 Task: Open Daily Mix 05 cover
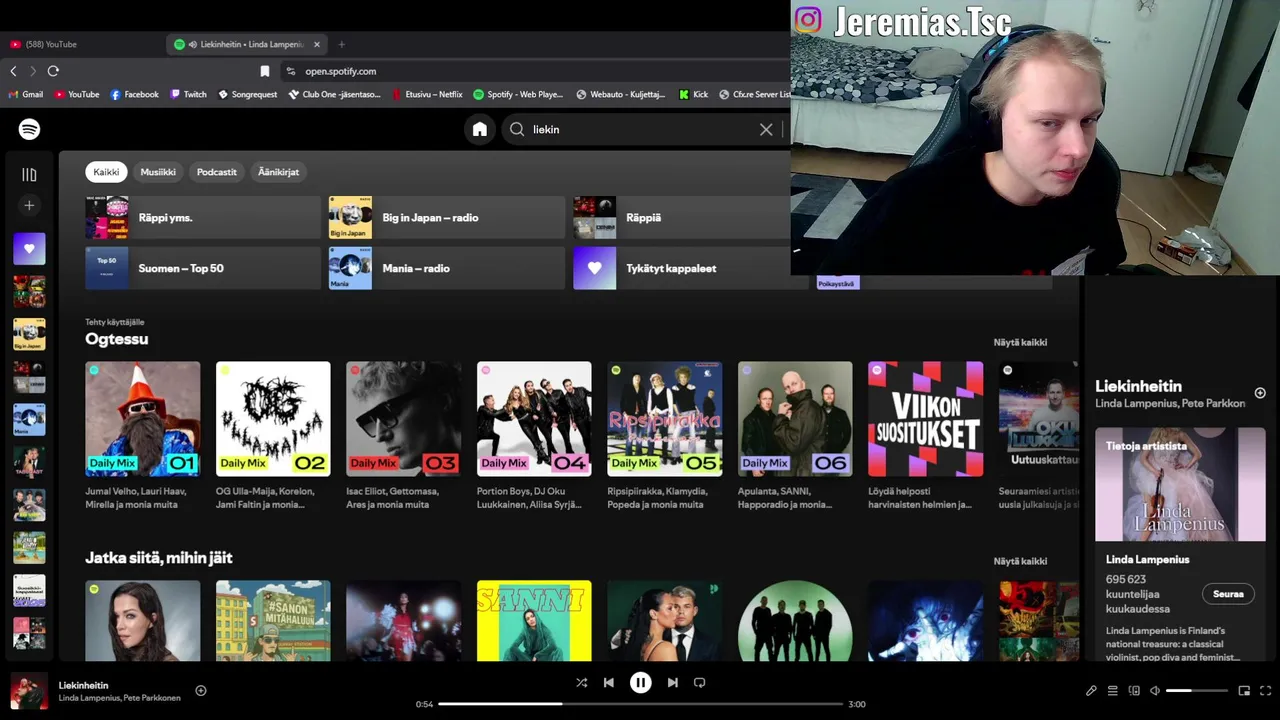[x=665, y=419]
